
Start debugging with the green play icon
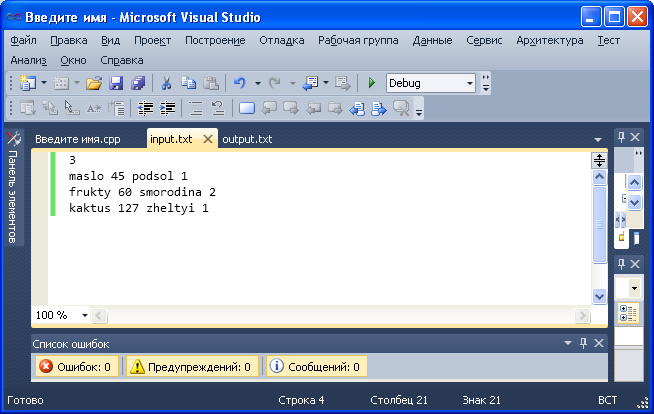372,83
